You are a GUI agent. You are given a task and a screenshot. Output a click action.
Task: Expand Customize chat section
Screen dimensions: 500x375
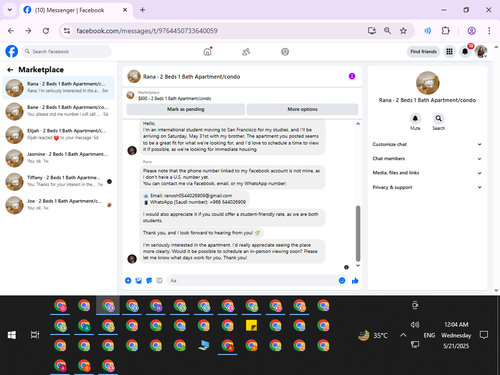(x=427, y=144)
